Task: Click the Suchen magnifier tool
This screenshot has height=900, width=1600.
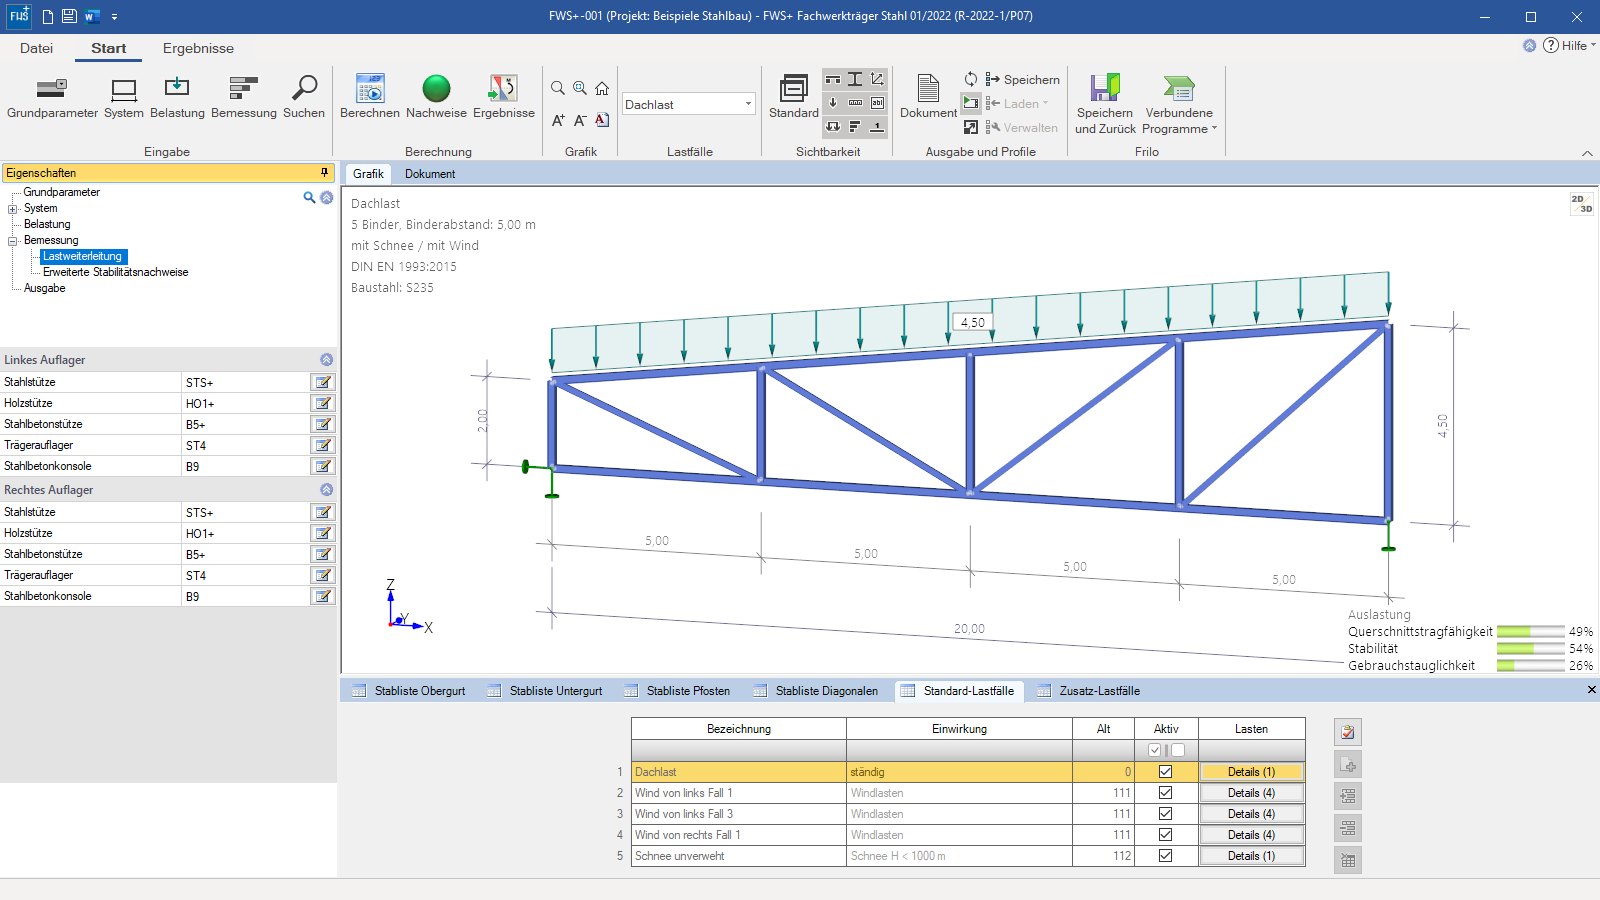Action: pyautogui.click(x=304, y=98)
